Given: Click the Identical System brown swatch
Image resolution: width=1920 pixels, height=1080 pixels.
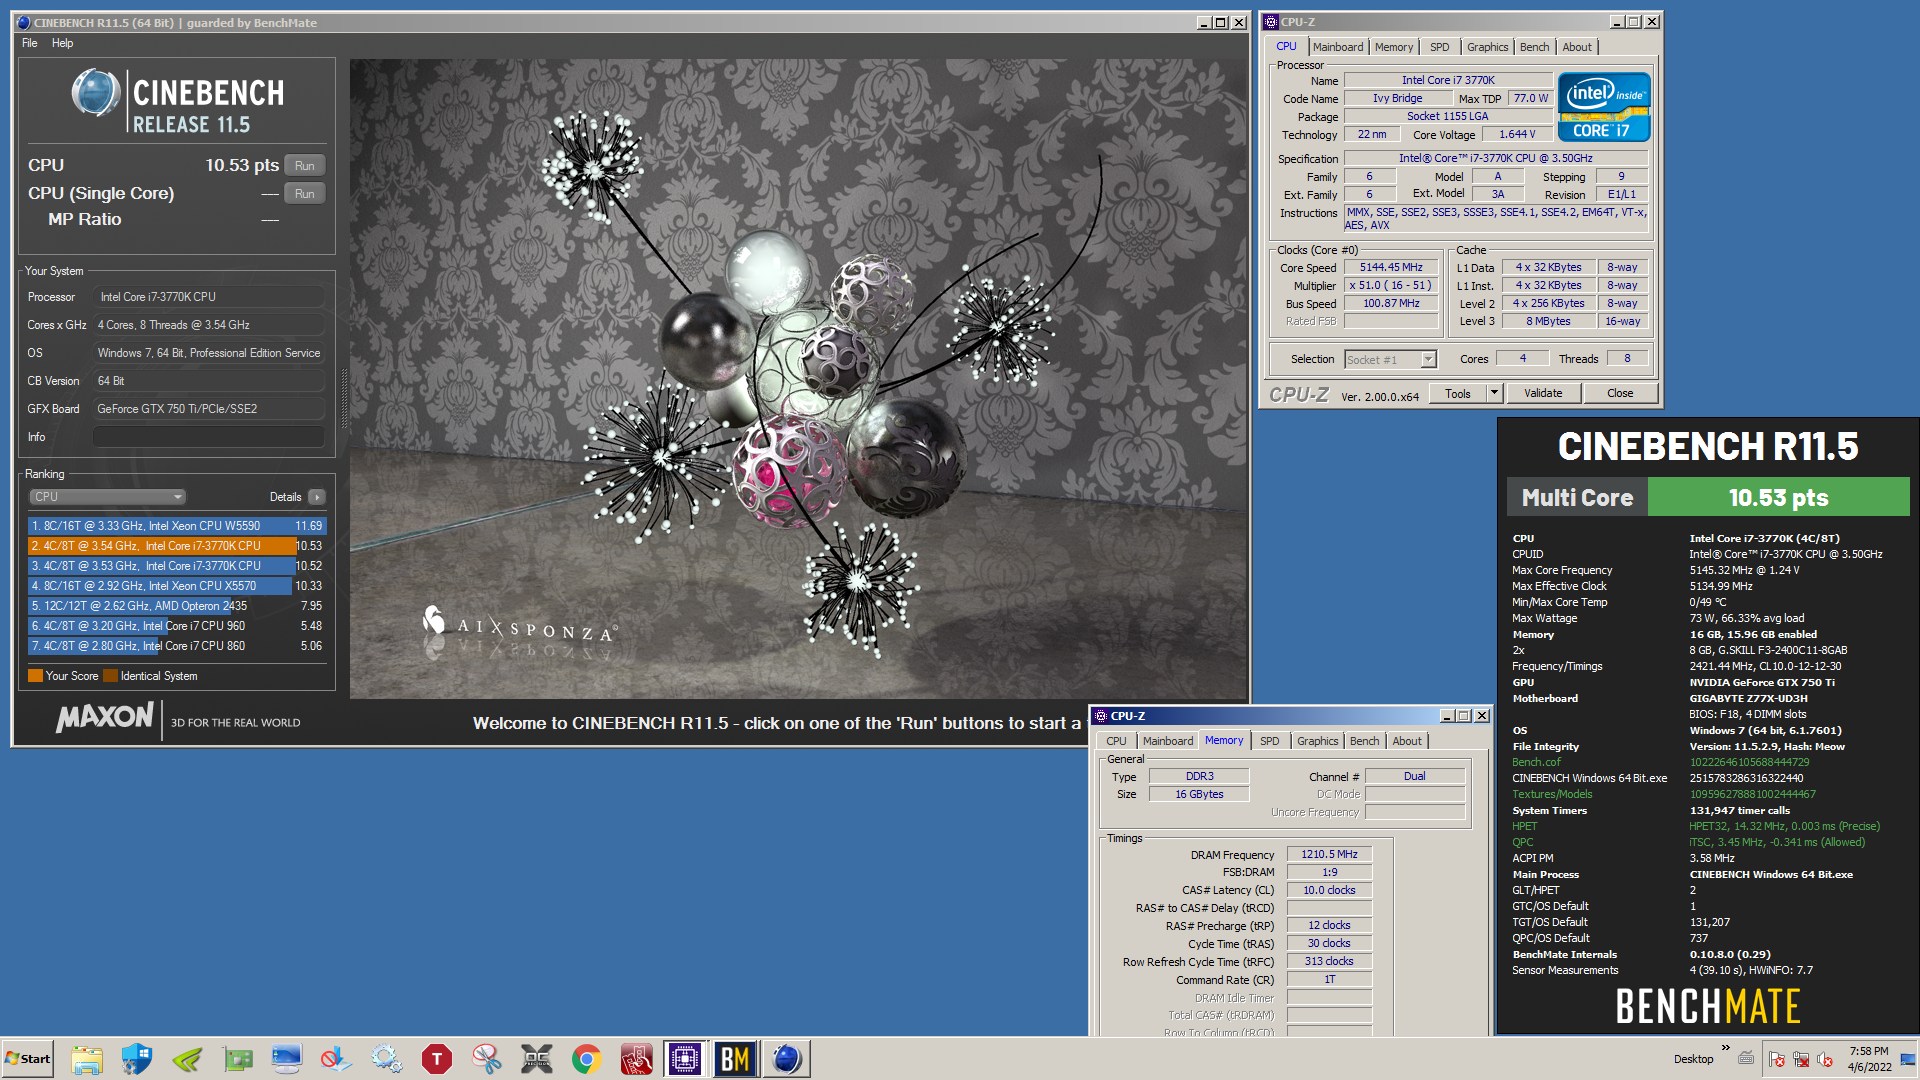Looking at the screenshot, I should point(111,676).
